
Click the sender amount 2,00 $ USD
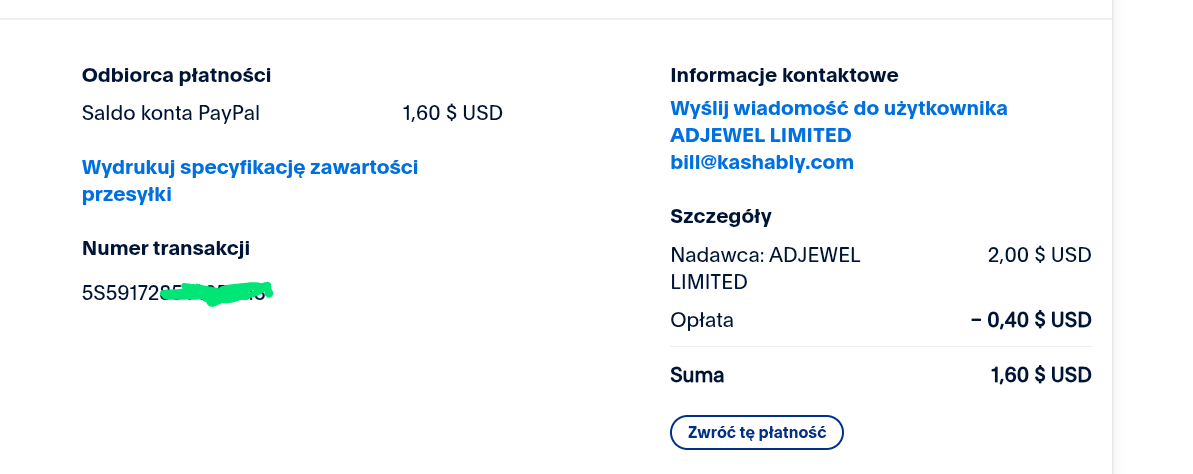tap(1039, 255)
